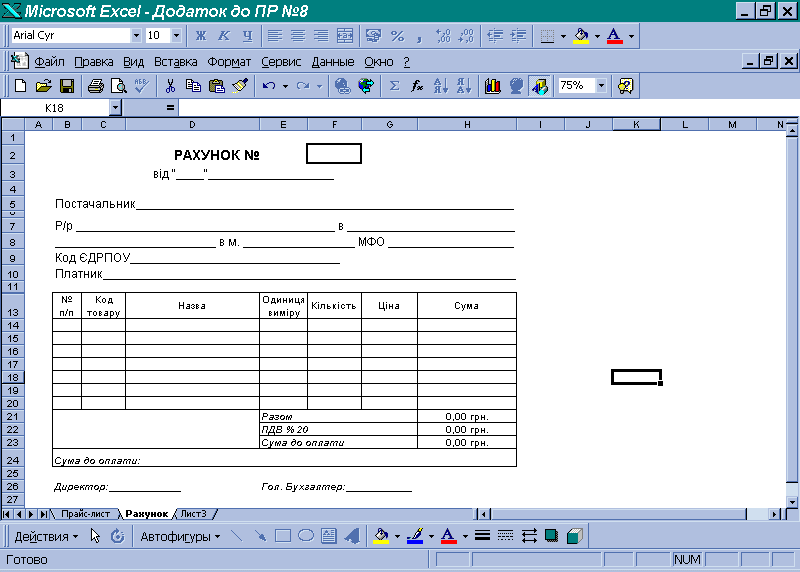Expand the Undo history dropdown arrow
This screenshot has width=800, height=572.
[x=285, y=86]
